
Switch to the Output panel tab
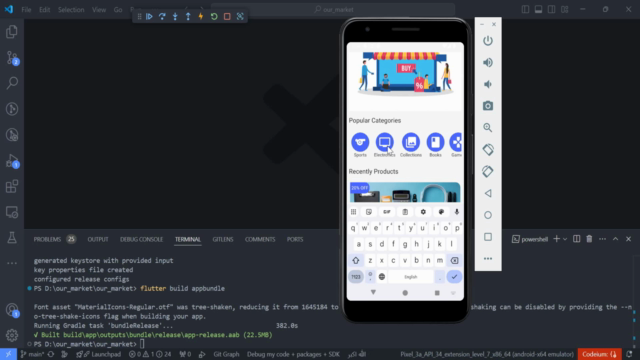pos(98,239)
